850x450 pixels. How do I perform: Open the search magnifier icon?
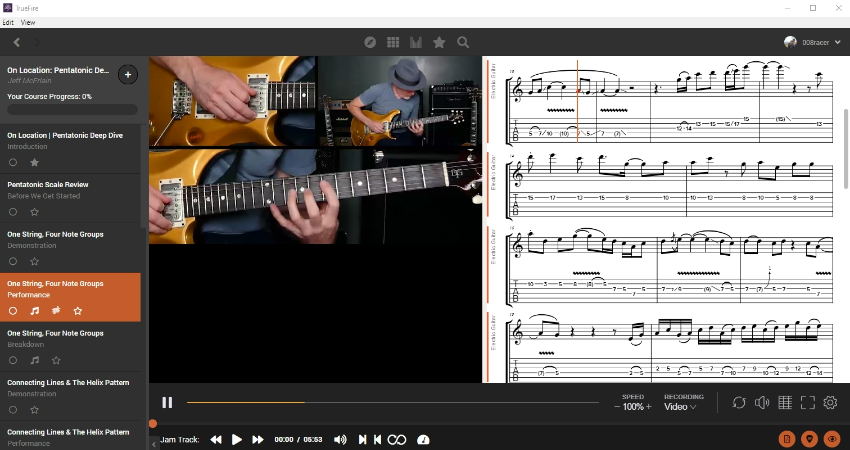click(463, 42)
